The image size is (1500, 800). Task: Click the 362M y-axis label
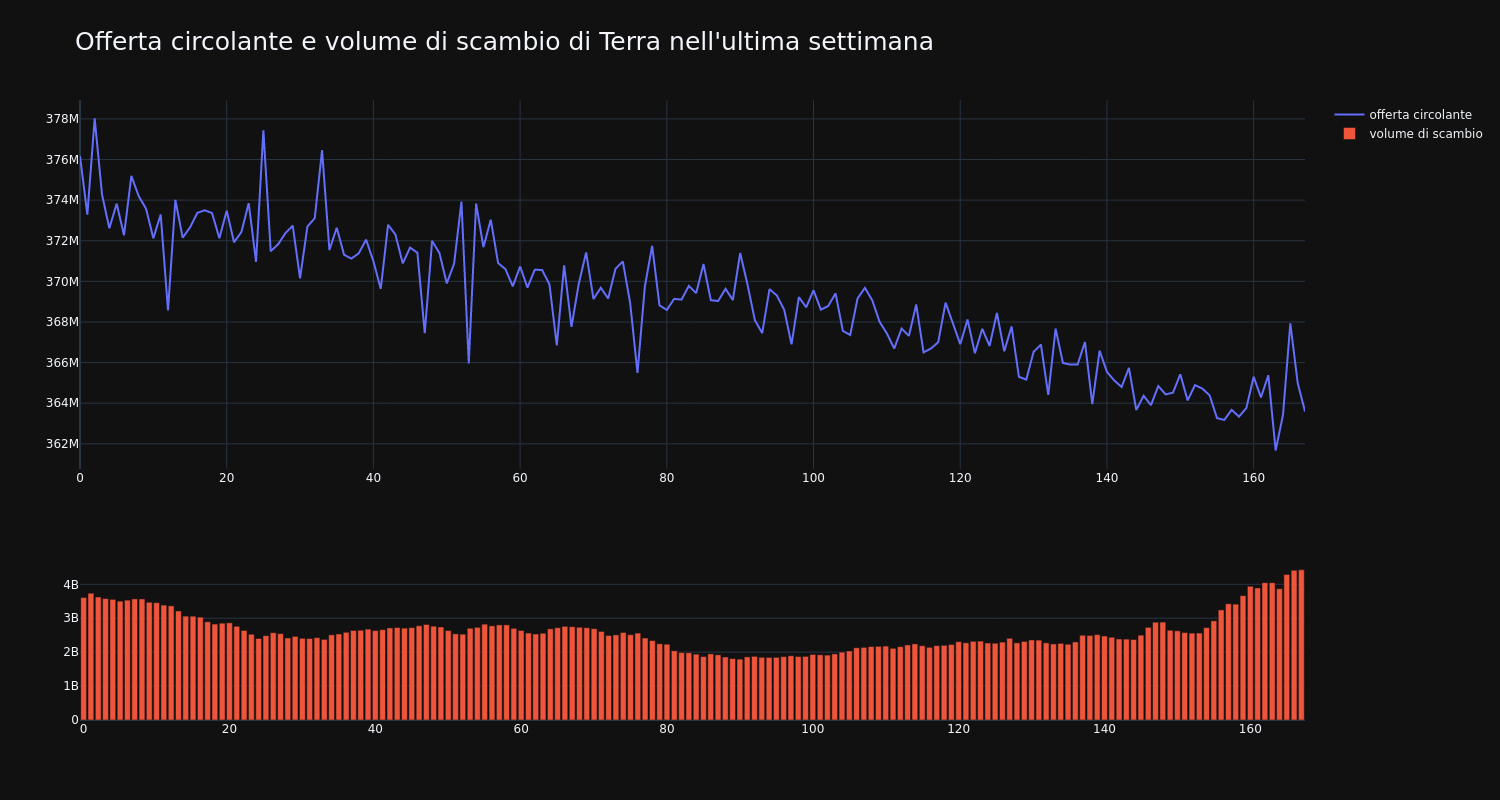click(62, 444)
